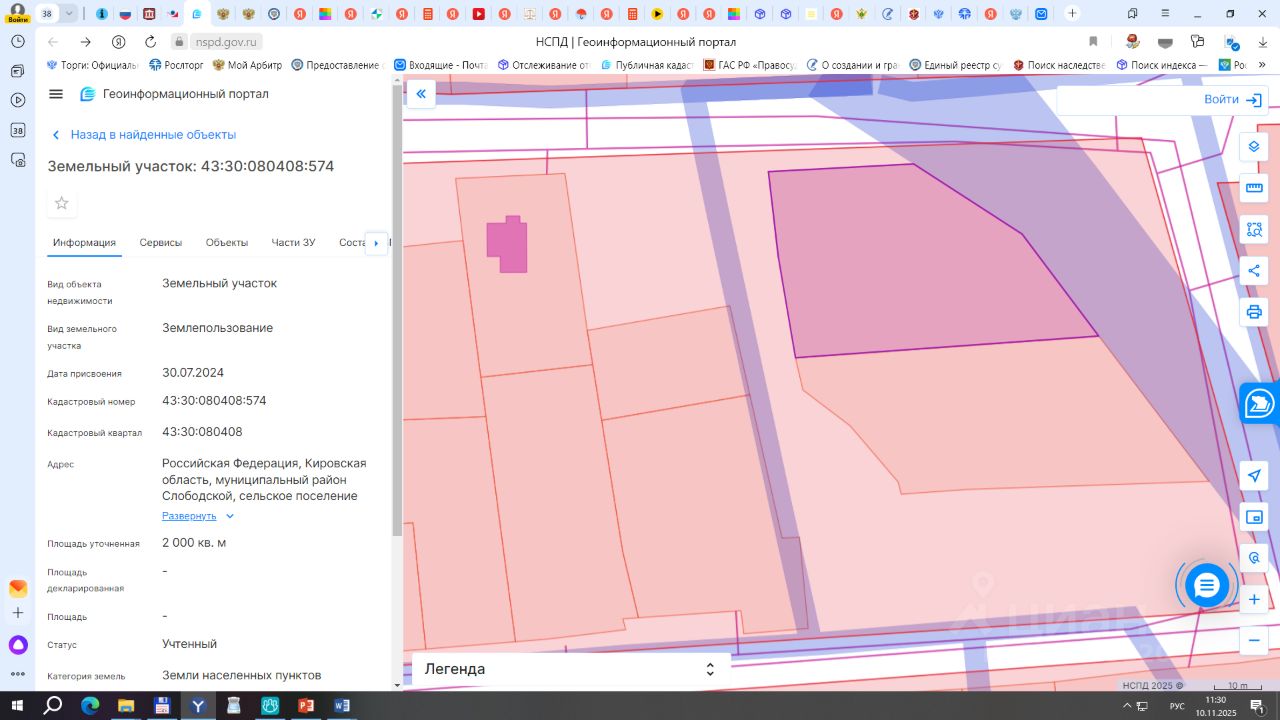The width and height of the screenshot is (1280, 720).
Task: Open the chat assistant bubble
Action: tap(1207, 585)
